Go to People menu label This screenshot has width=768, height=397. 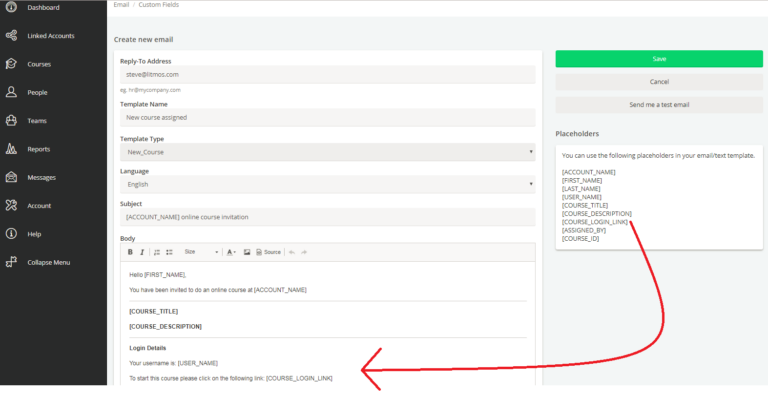[37, 93]
